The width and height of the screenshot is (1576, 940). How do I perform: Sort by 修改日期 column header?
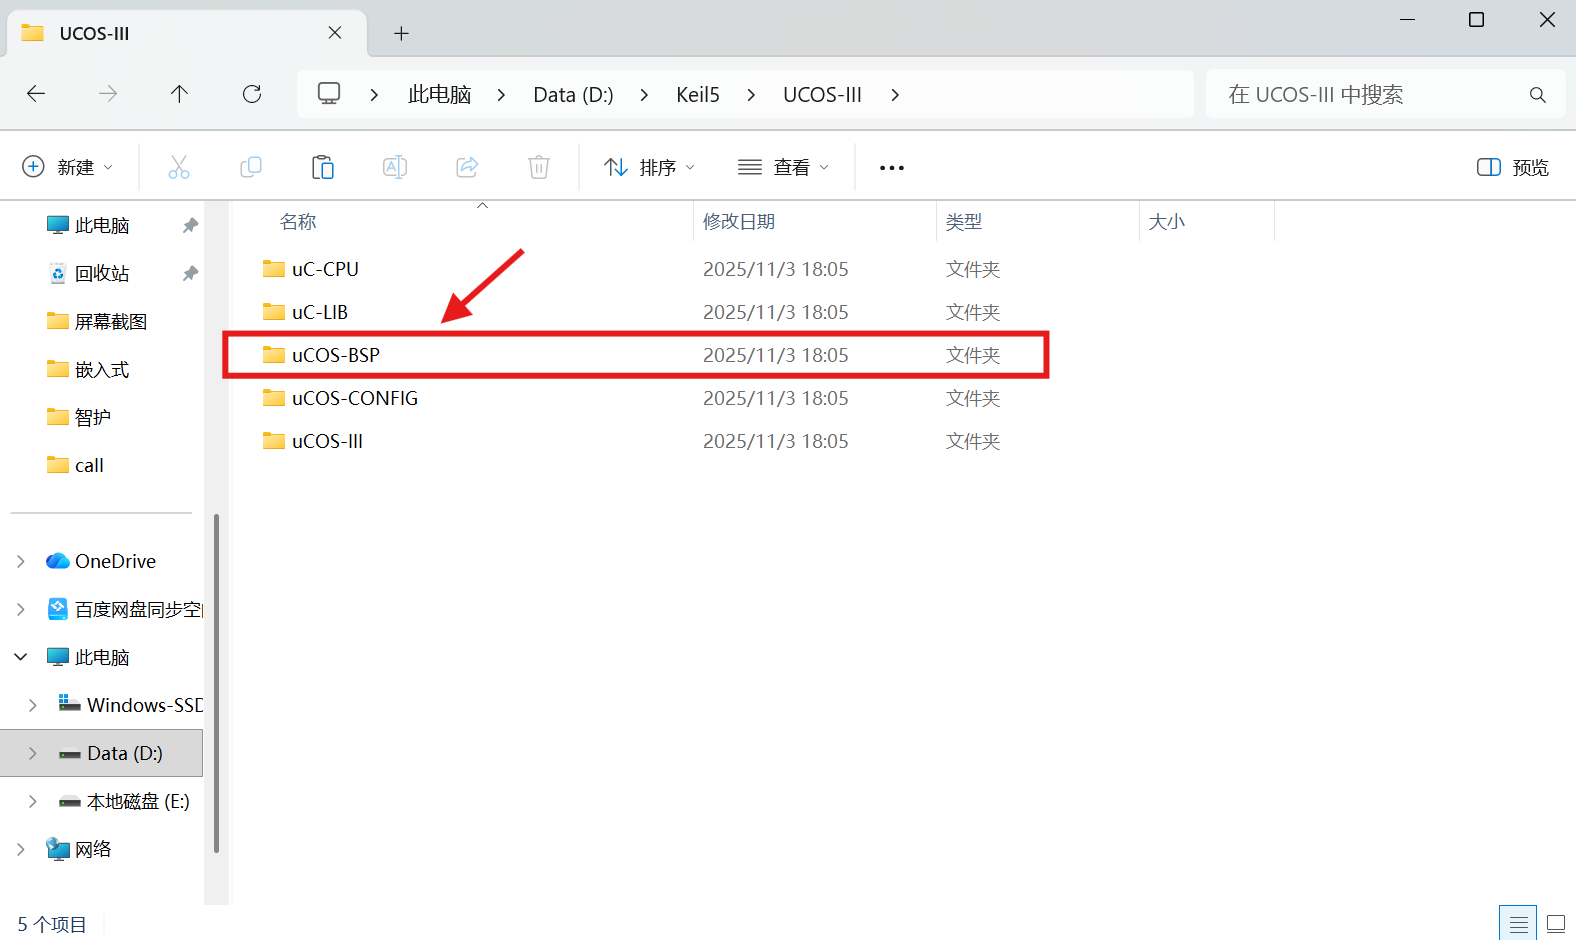coord(739,222)
